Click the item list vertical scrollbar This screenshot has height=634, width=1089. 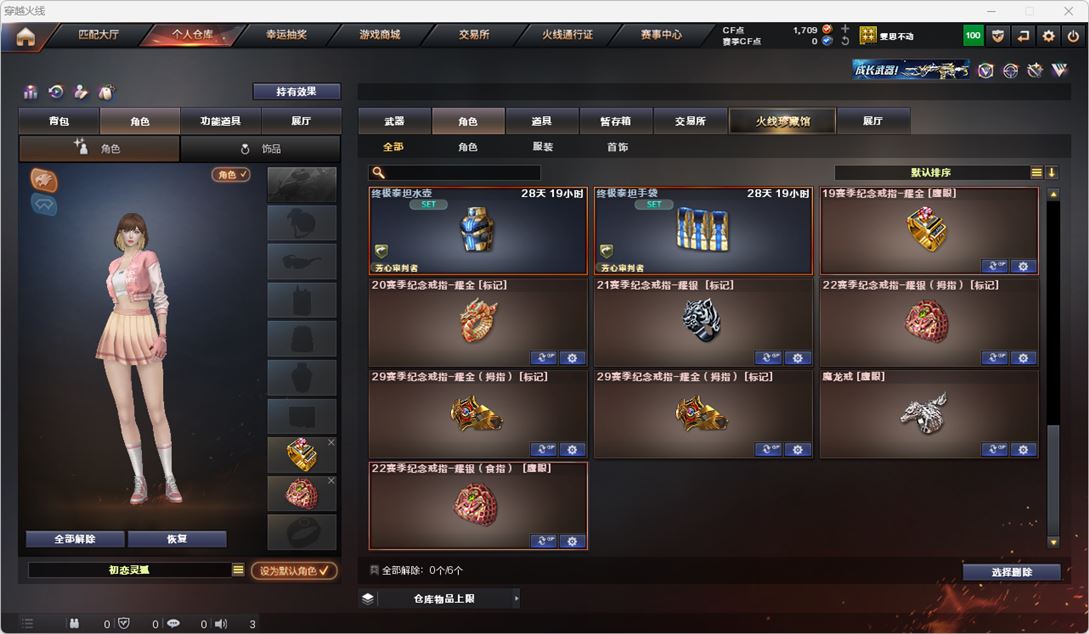pos(1053,368)
